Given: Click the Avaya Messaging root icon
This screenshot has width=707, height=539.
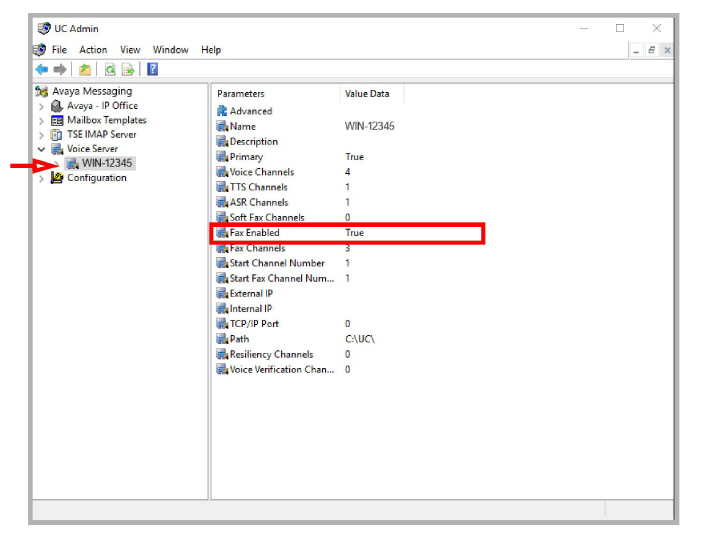Looking at the screenshot, I should tap(41, 91).
